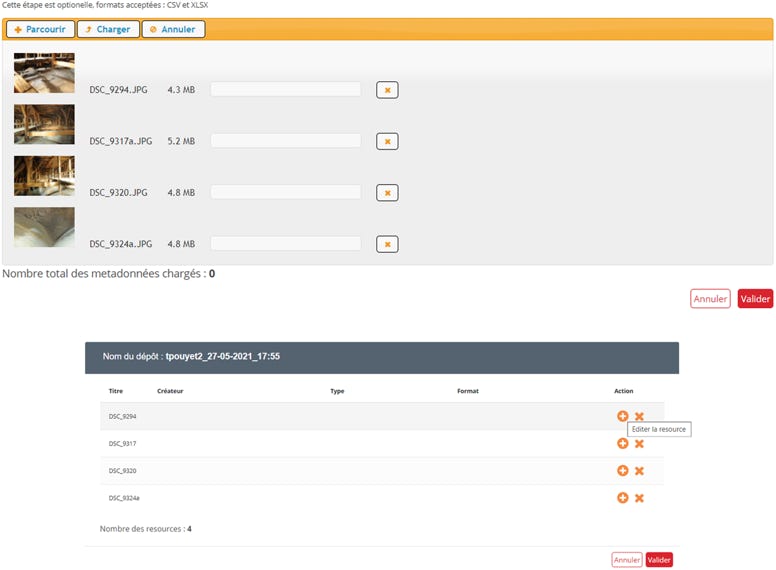Remove DSC_9324a.JPG from upload queue
This screenshot has height=570, width=776.
point(387,244)
